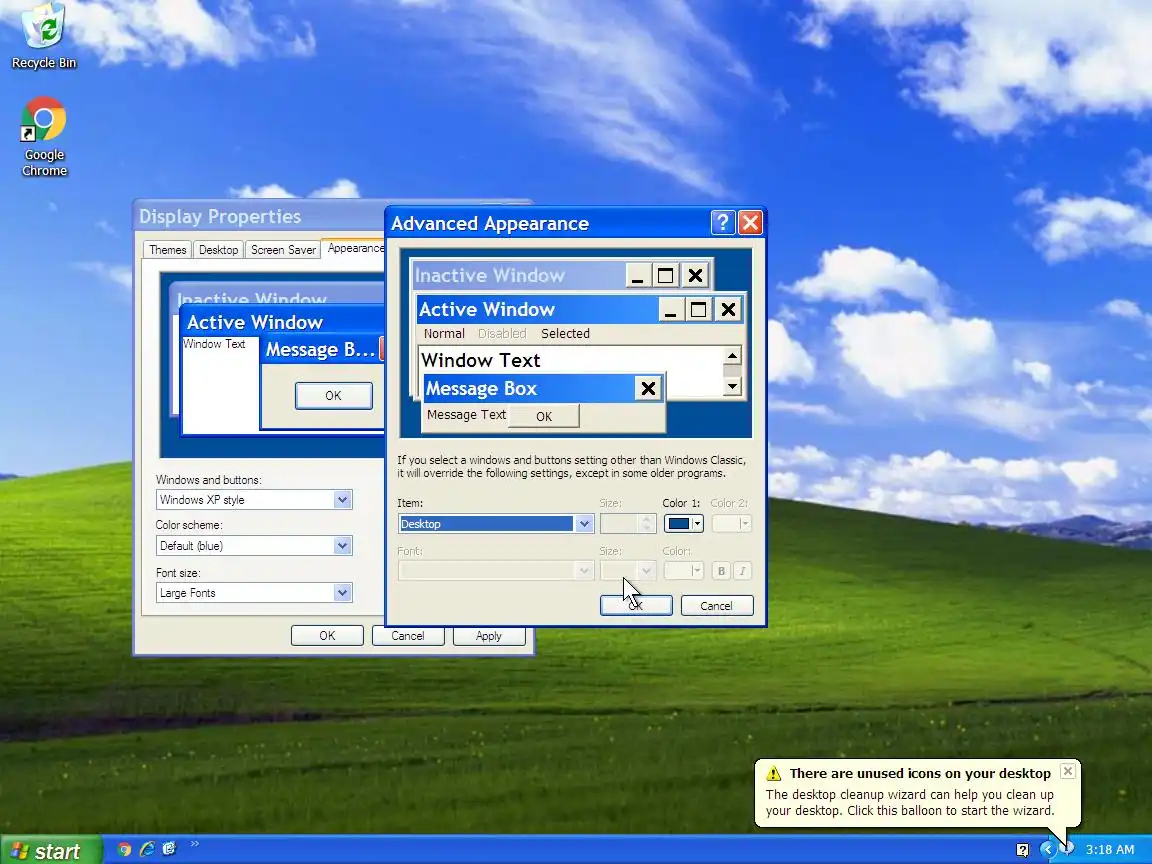Viewport: 1152px width, 864px height.
Task: Open the Color 1 swatch picker
Action: pos(683,524)
